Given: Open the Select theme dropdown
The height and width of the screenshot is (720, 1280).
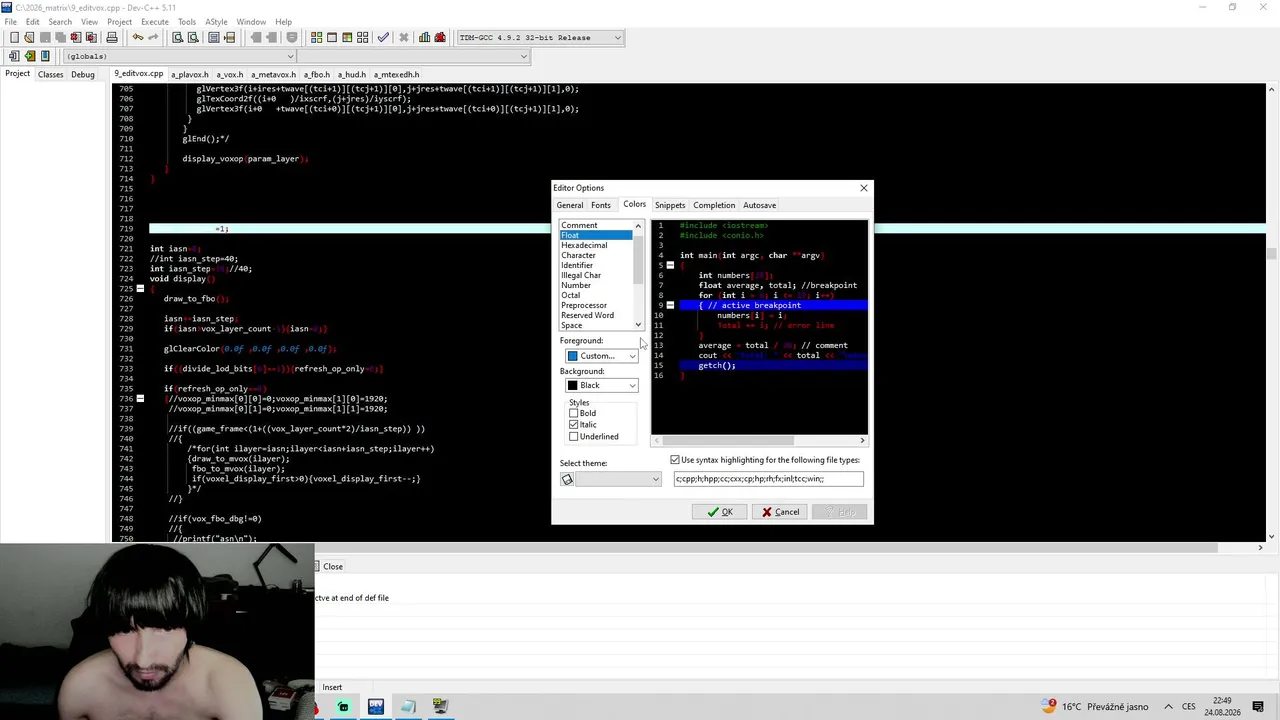Looking at the screenshot, I should tap(618, 480).
